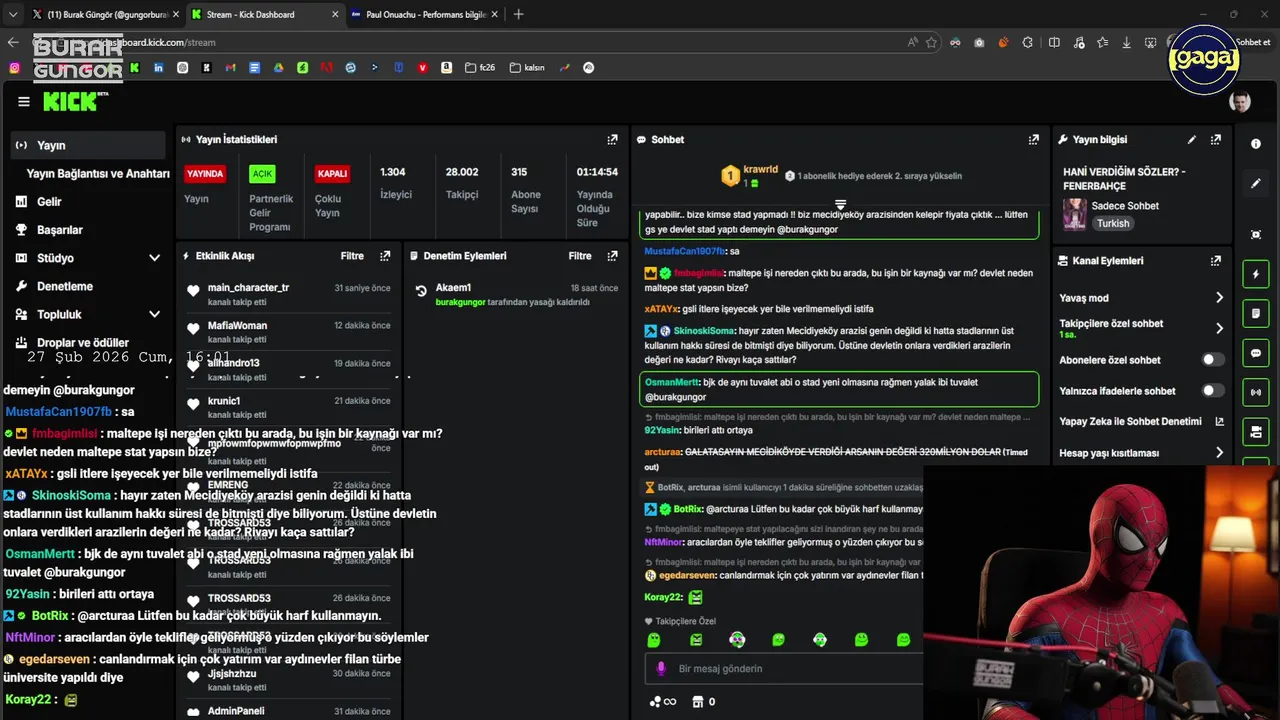Pop out the Denetim Eylemleri panel
This screenshot has width=1280, height=720.
[612, 256]
